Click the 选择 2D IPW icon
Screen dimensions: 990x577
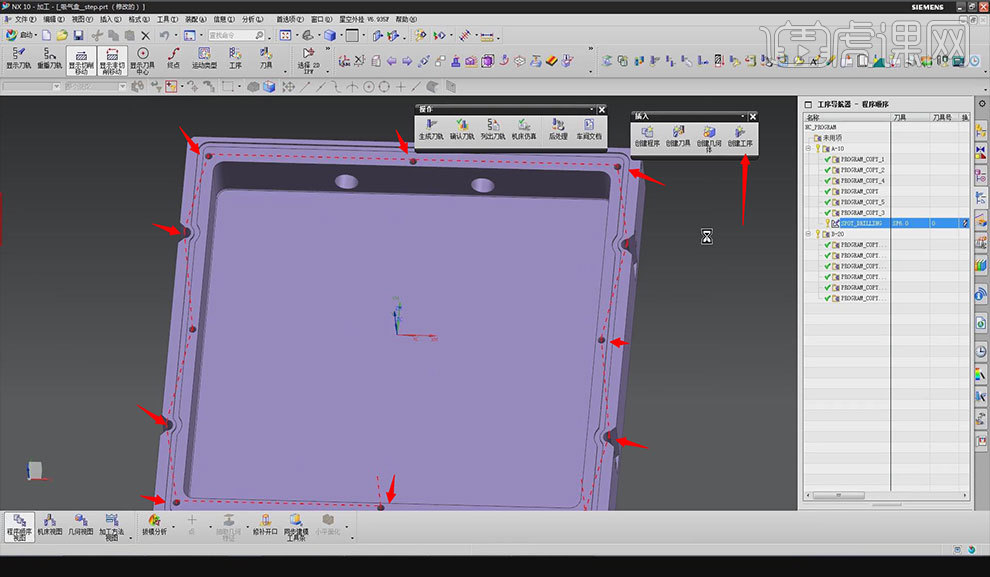coord(308,61)
